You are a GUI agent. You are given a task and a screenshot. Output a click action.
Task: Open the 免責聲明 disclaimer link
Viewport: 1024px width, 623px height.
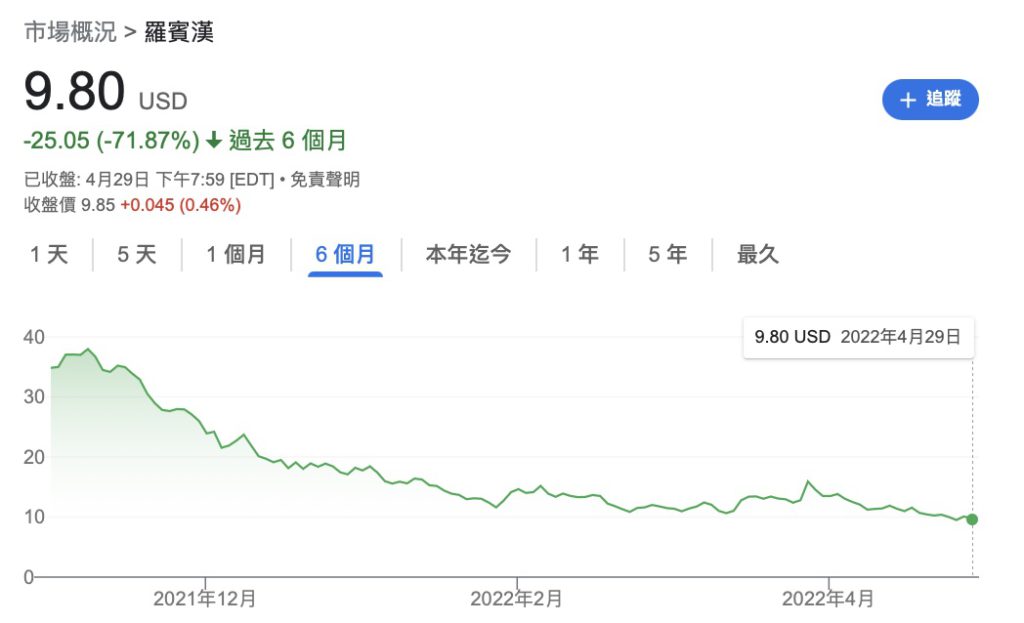pyautogui.click(x=327, y=181)
